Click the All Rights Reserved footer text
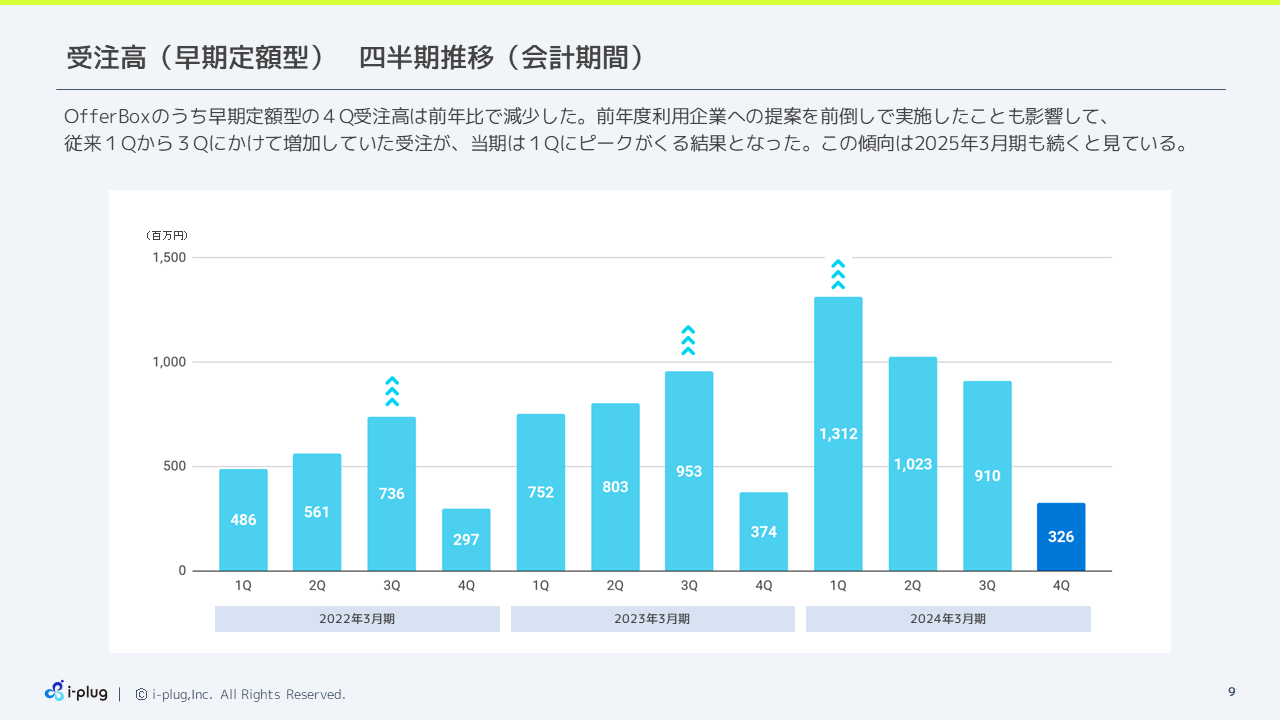 (282, 694)
